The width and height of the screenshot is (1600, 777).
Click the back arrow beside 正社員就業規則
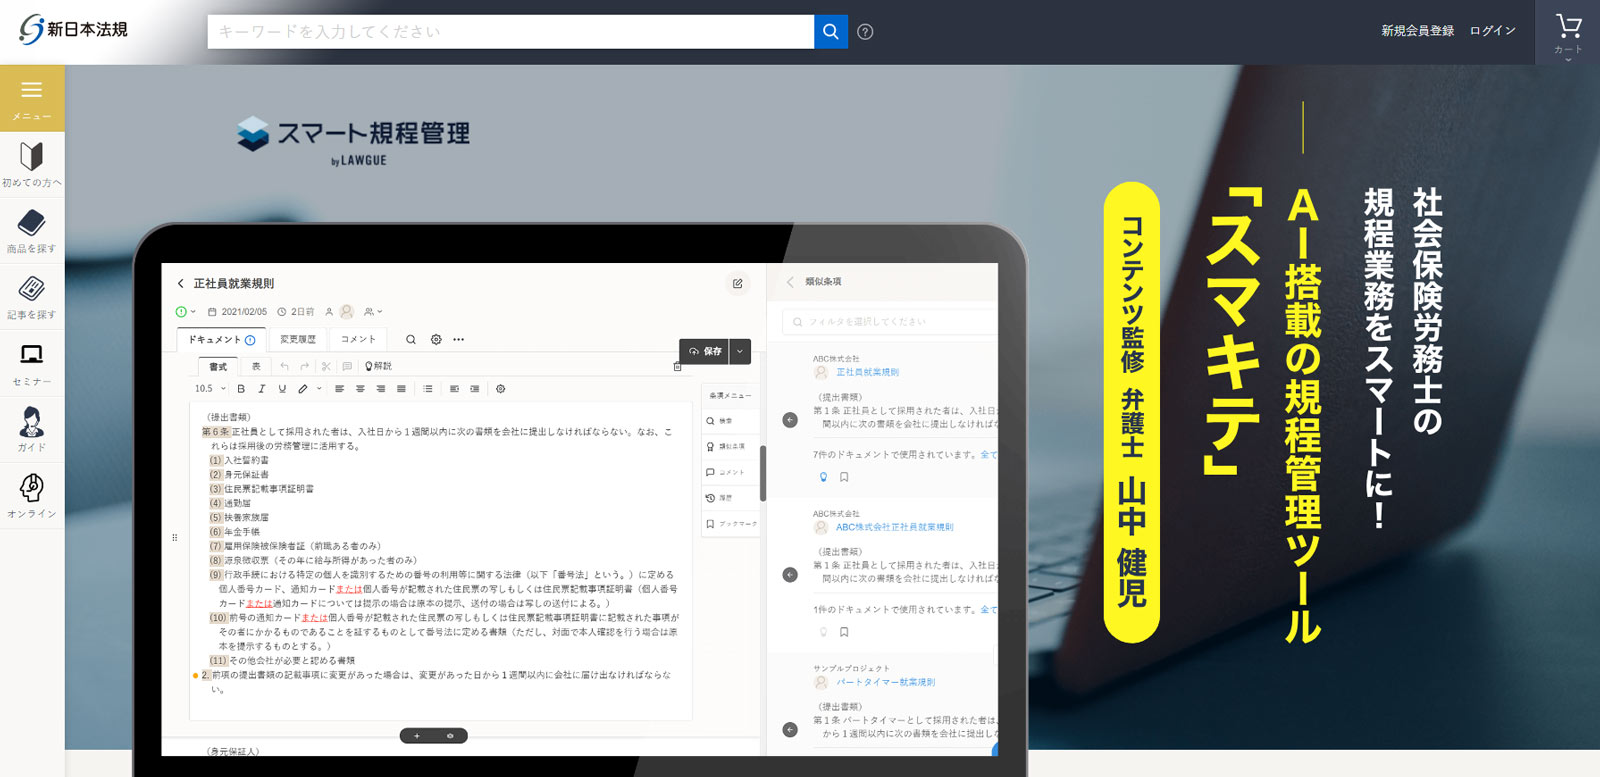181,284
